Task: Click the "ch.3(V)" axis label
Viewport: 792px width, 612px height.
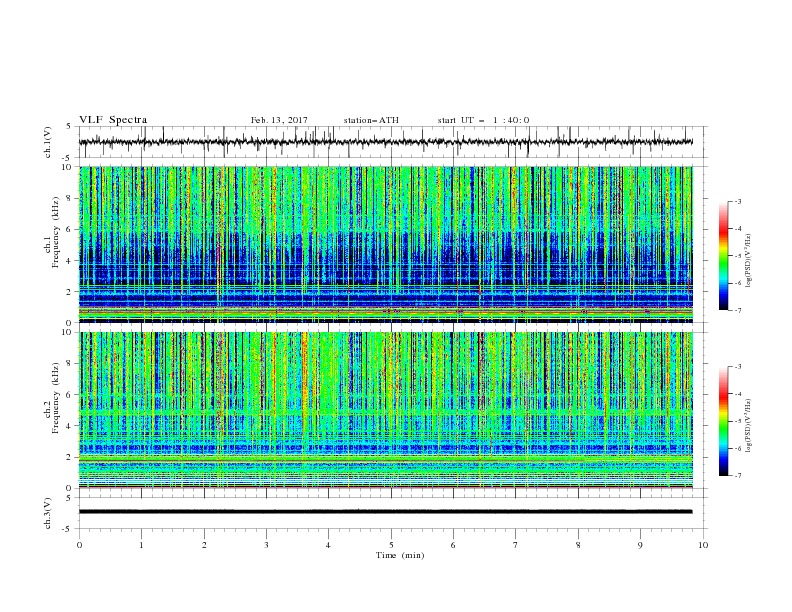Action: (x=48, y=513)
